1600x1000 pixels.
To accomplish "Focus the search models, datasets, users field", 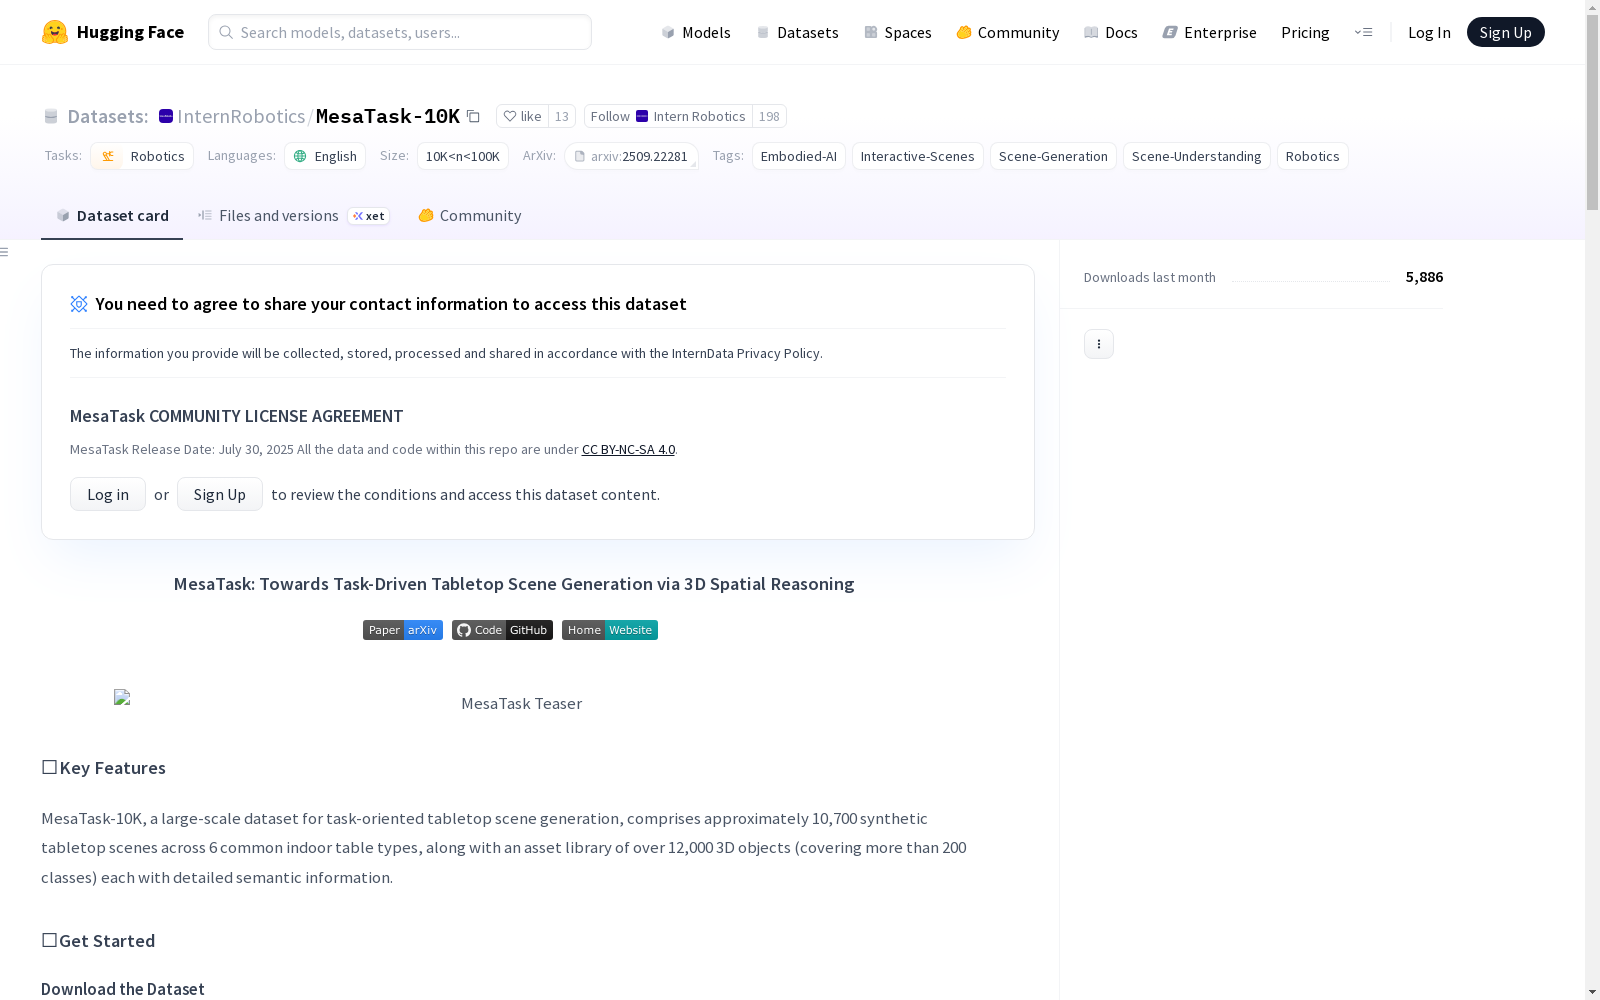I will [x=400, y=32].
